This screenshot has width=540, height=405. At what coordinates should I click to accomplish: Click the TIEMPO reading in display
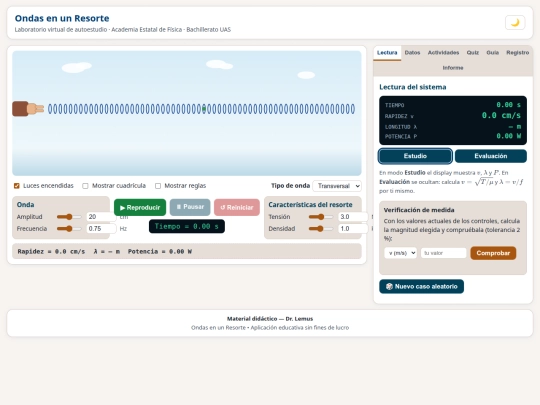(453, 105)
